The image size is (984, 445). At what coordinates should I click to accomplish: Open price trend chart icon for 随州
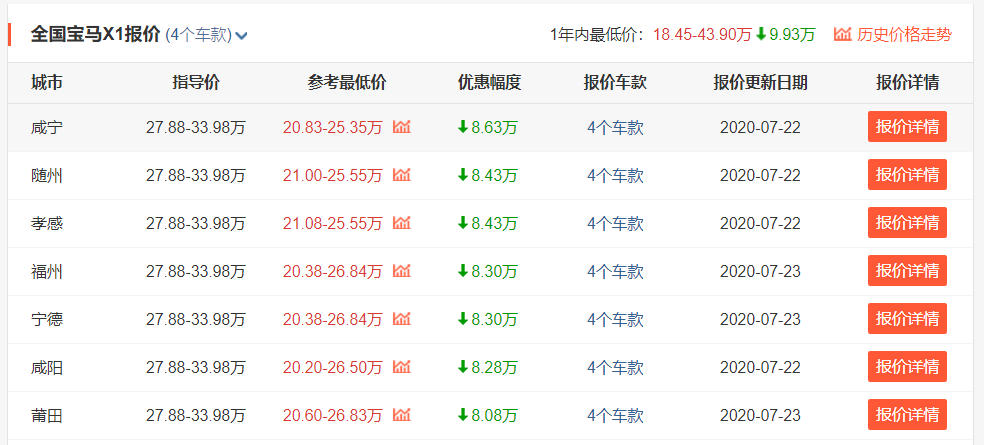pos(402,175)
